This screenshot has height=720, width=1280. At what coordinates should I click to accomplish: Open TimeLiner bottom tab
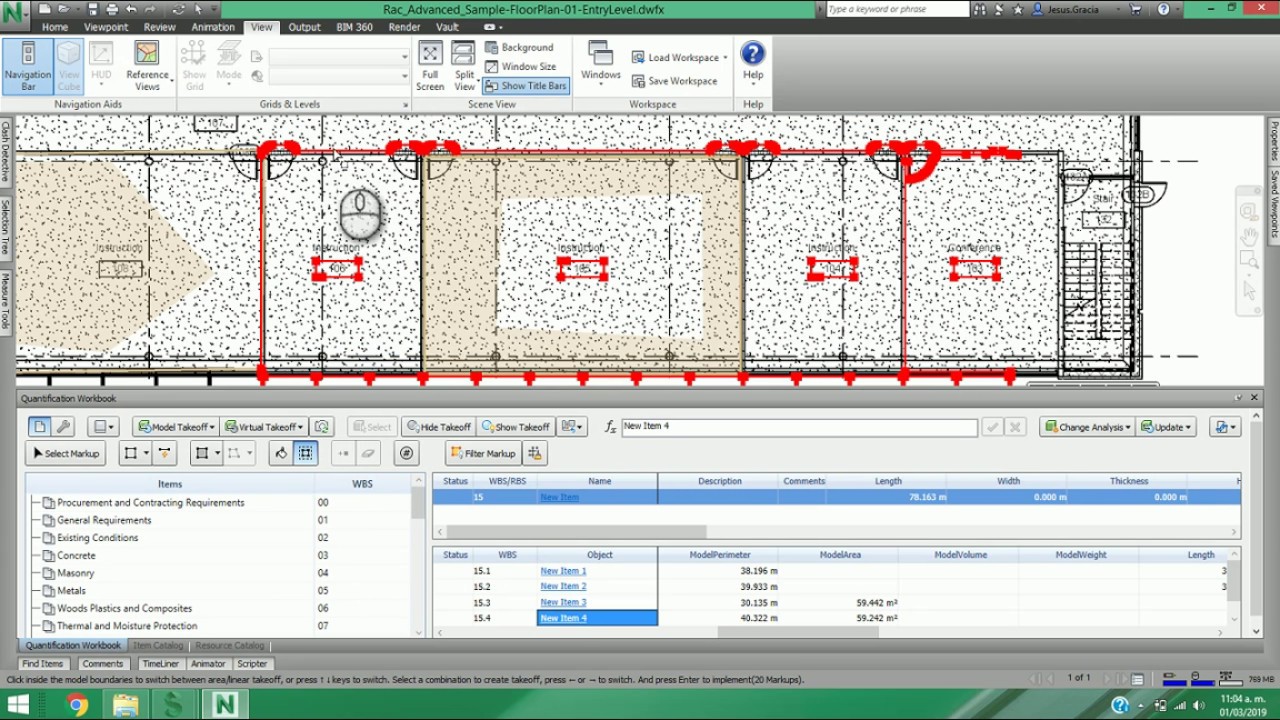(160, 664)
